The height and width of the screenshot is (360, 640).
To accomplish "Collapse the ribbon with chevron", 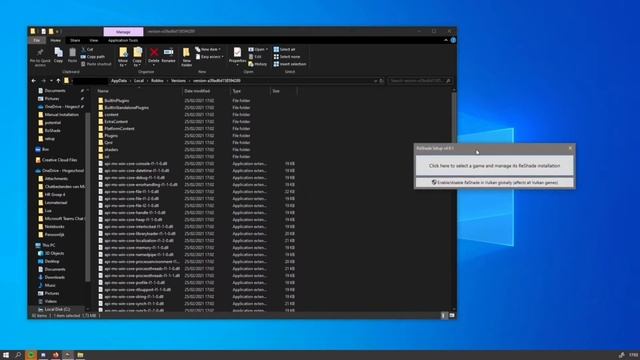I will (x=446, y=40).
